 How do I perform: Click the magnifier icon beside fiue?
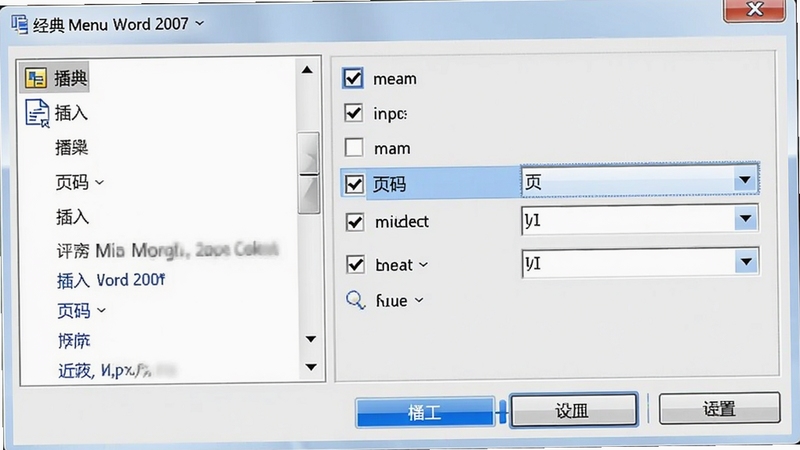coord(356,300)
